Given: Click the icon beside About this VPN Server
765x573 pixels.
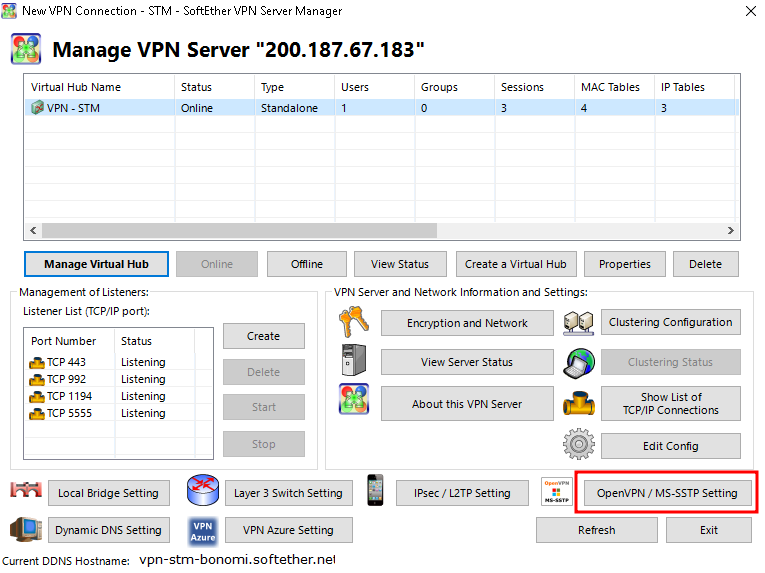Looking at the screenshot, I should (x=354, y=399).
